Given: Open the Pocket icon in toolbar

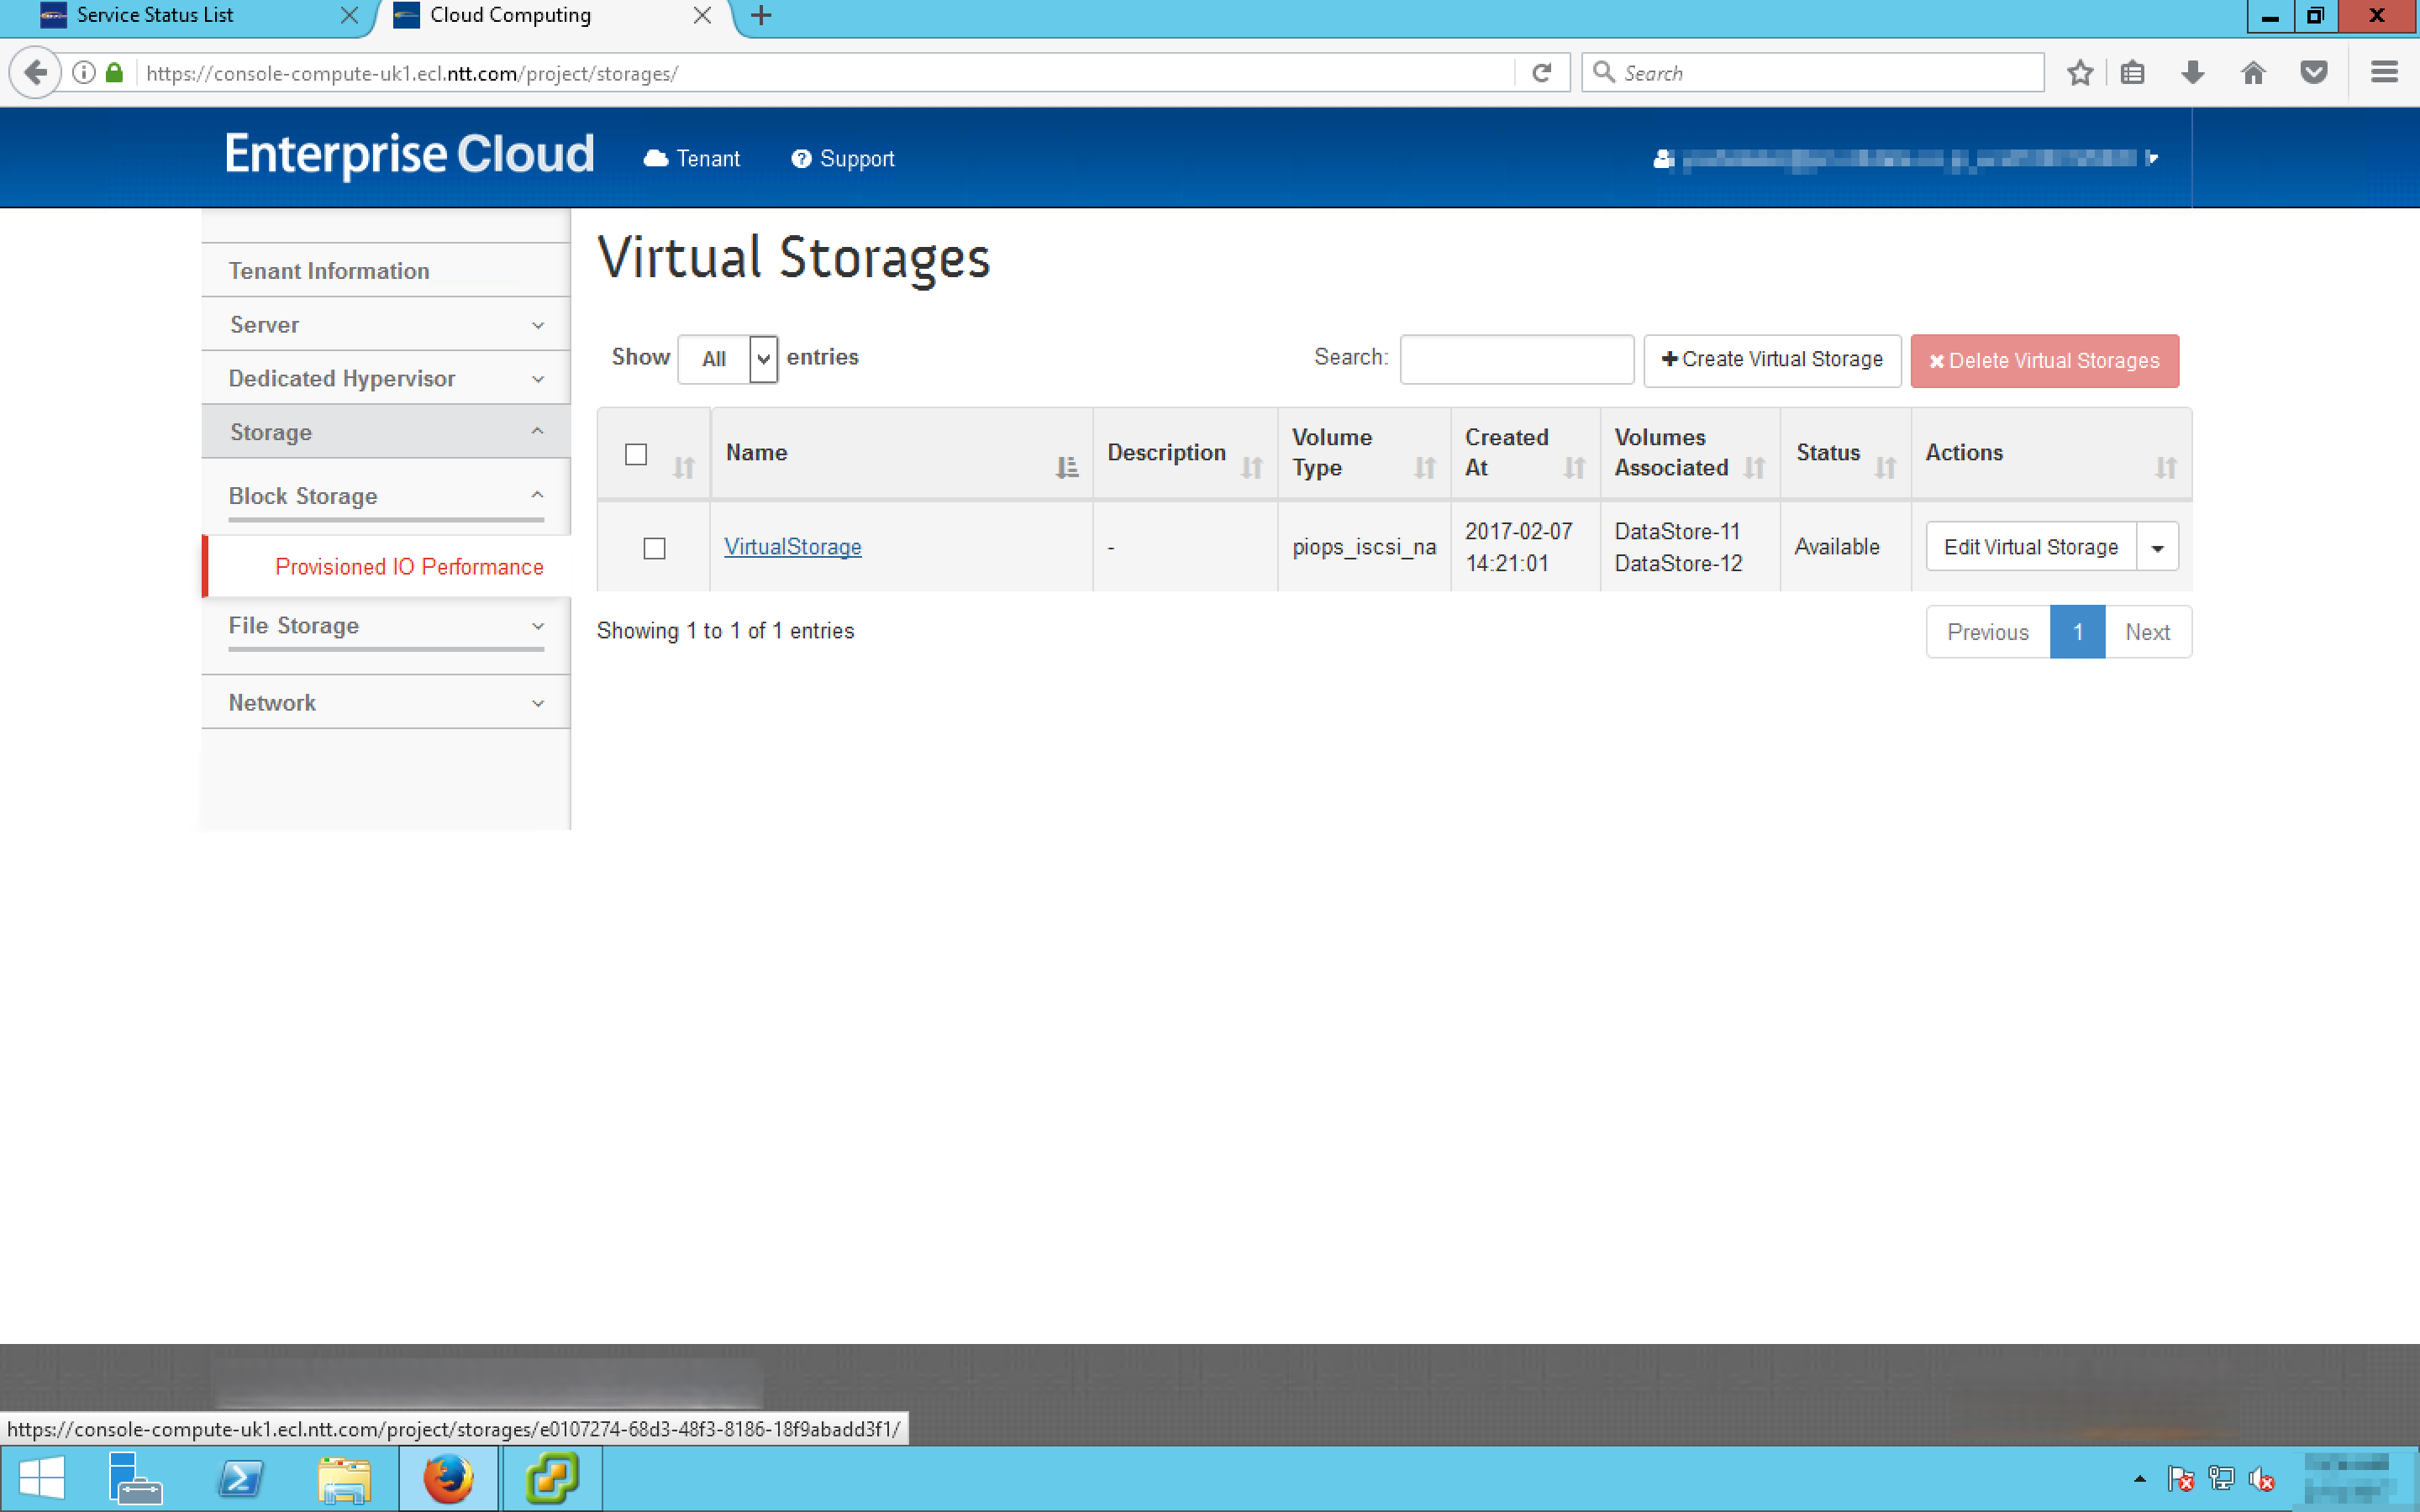Looking at the screenshot, I should [x=2313, y=73].
